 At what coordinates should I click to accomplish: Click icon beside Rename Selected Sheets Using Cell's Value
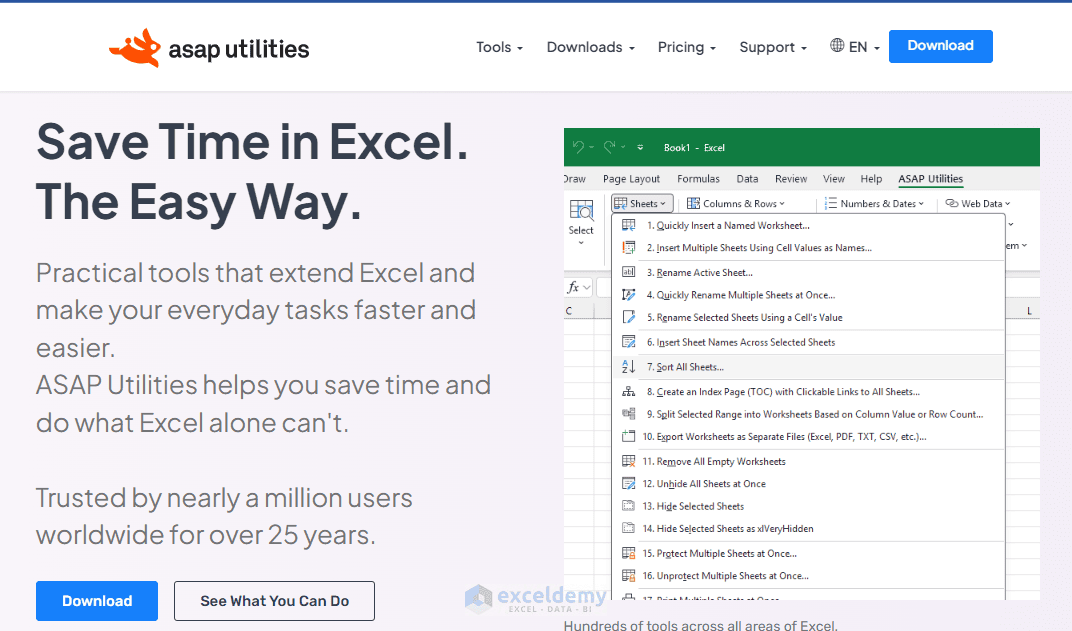(x=628, y=317)
